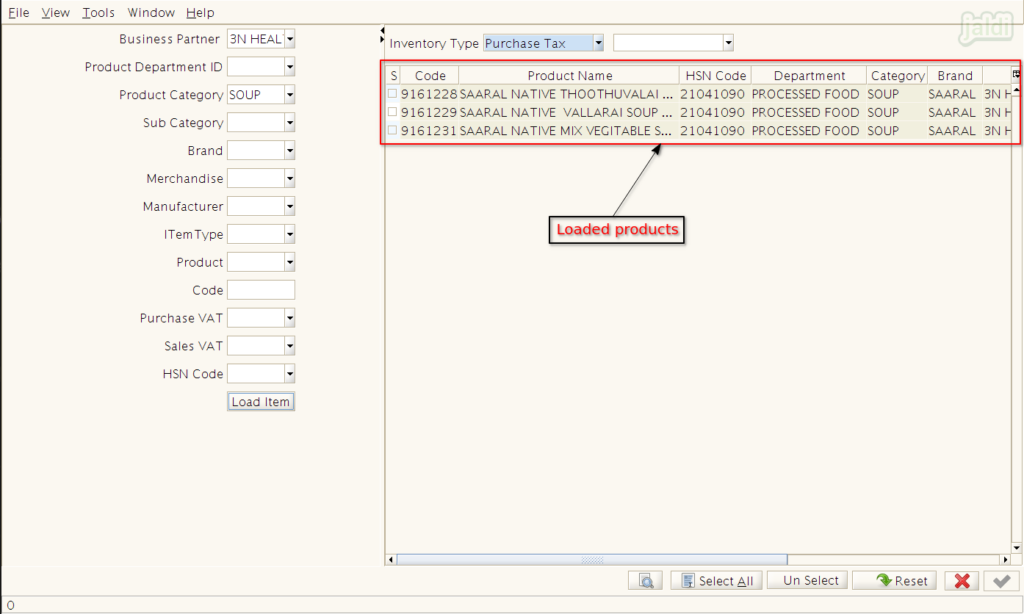The height and width of the screenshot is (614, 1024).
Task: Click the Select All button
Action: click(x=716, y=580)
